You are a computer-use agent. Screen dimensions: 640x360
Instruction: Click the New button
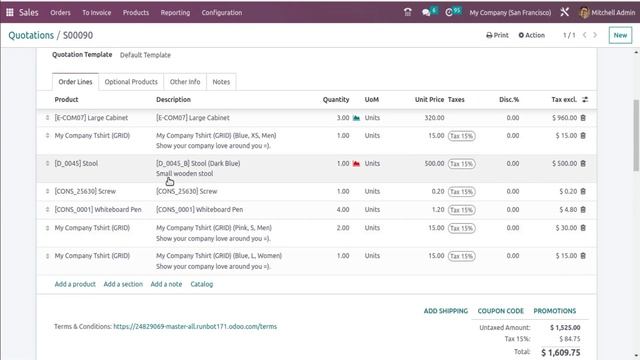[x=620, y=35]
